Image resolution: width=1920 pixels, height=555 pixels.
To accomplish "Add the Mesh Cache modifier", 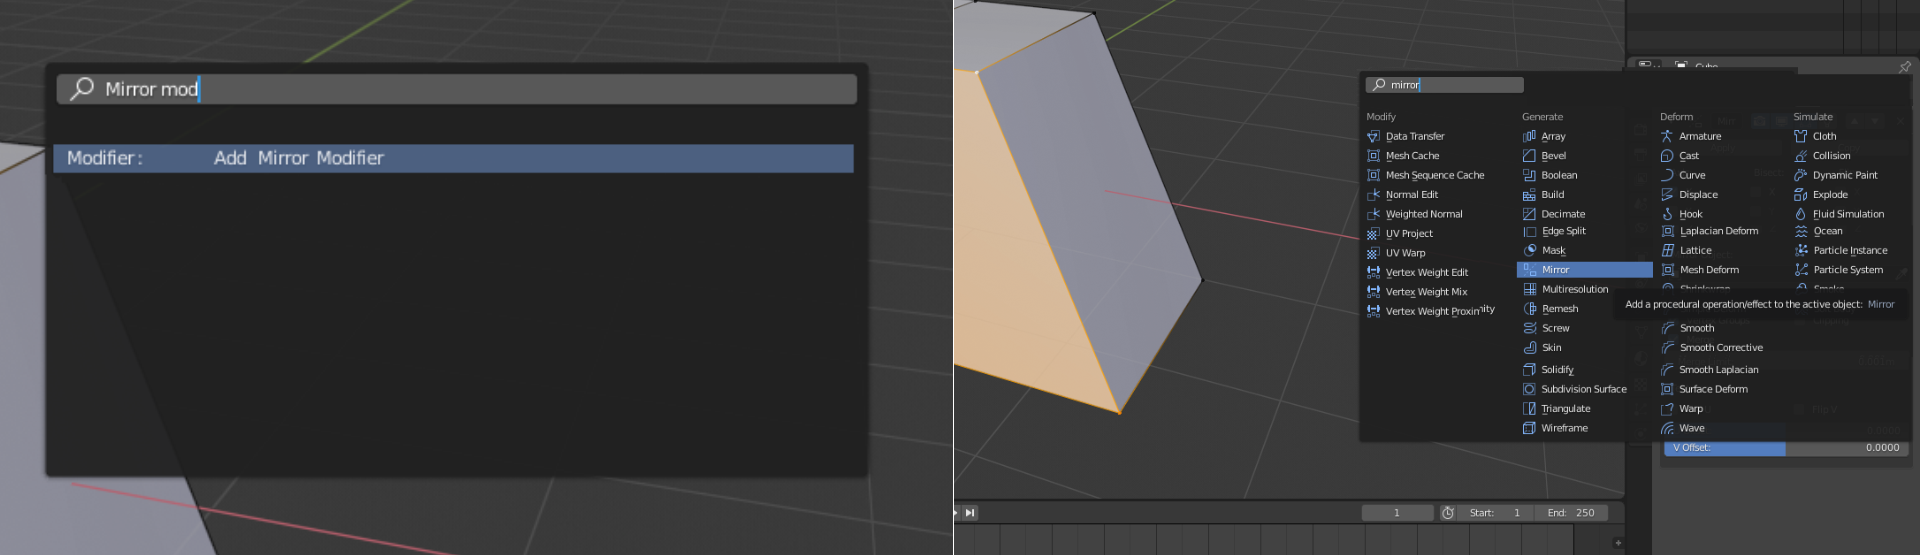I will (1403, 156).
